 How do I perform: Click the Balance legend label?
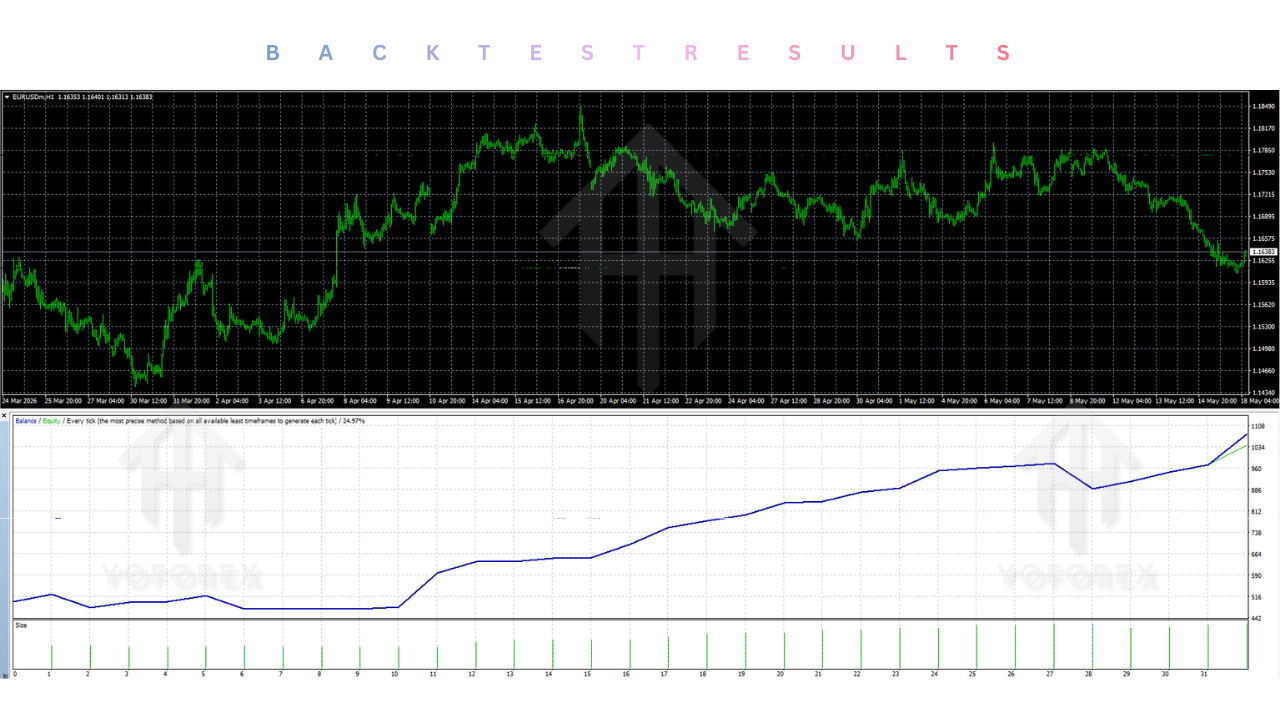point(26,421)
